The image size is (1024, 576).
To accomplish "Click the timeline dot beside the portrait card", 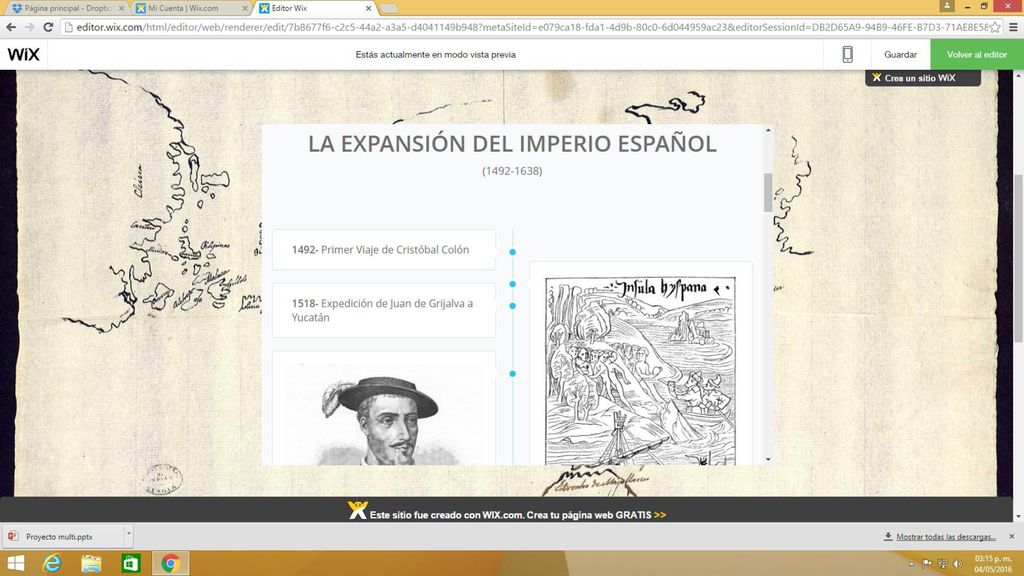I will click(x=513, y=374).
